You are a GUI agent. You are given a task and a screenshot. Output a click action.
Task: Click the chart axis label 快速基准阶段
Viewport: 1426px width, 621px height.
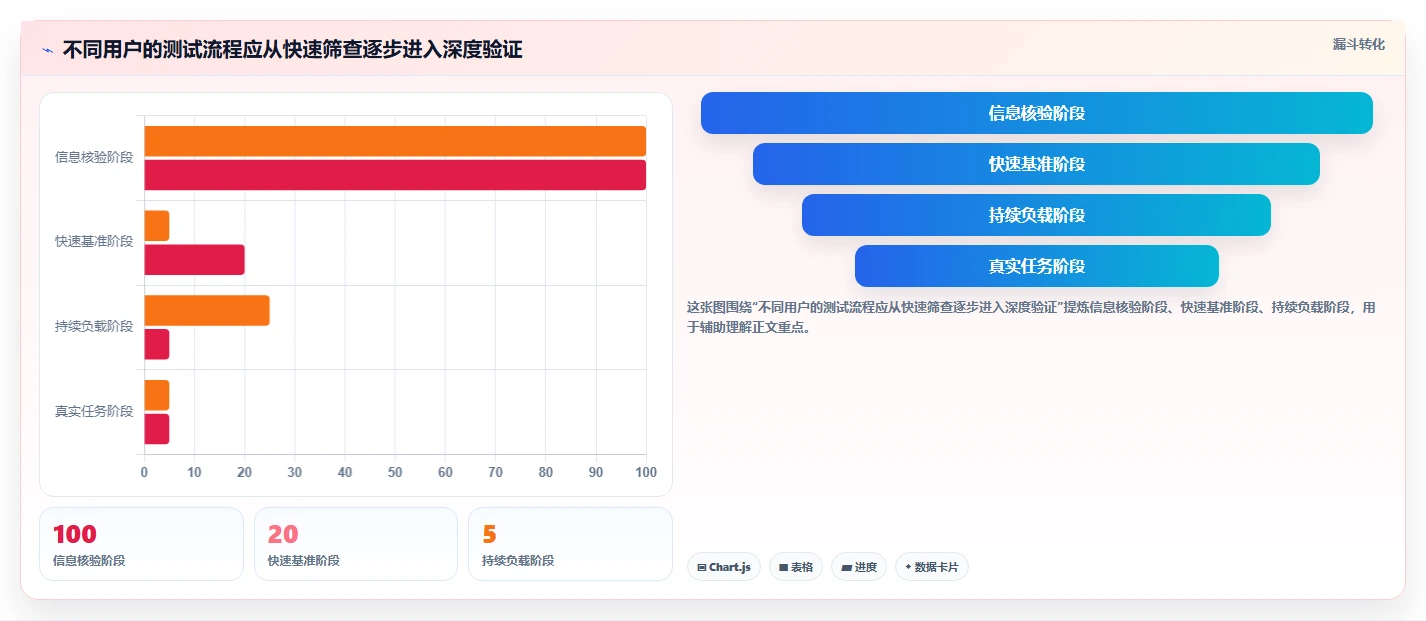click(94, 242)
